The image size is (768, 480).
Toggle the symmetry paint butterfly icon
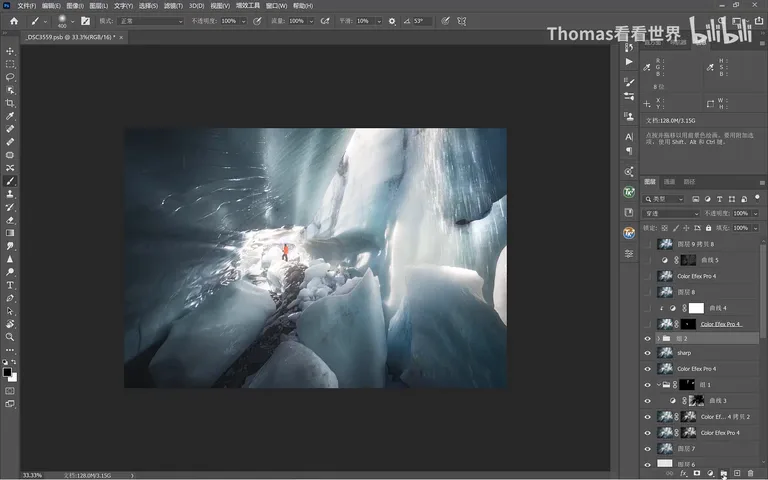(461, 21)
